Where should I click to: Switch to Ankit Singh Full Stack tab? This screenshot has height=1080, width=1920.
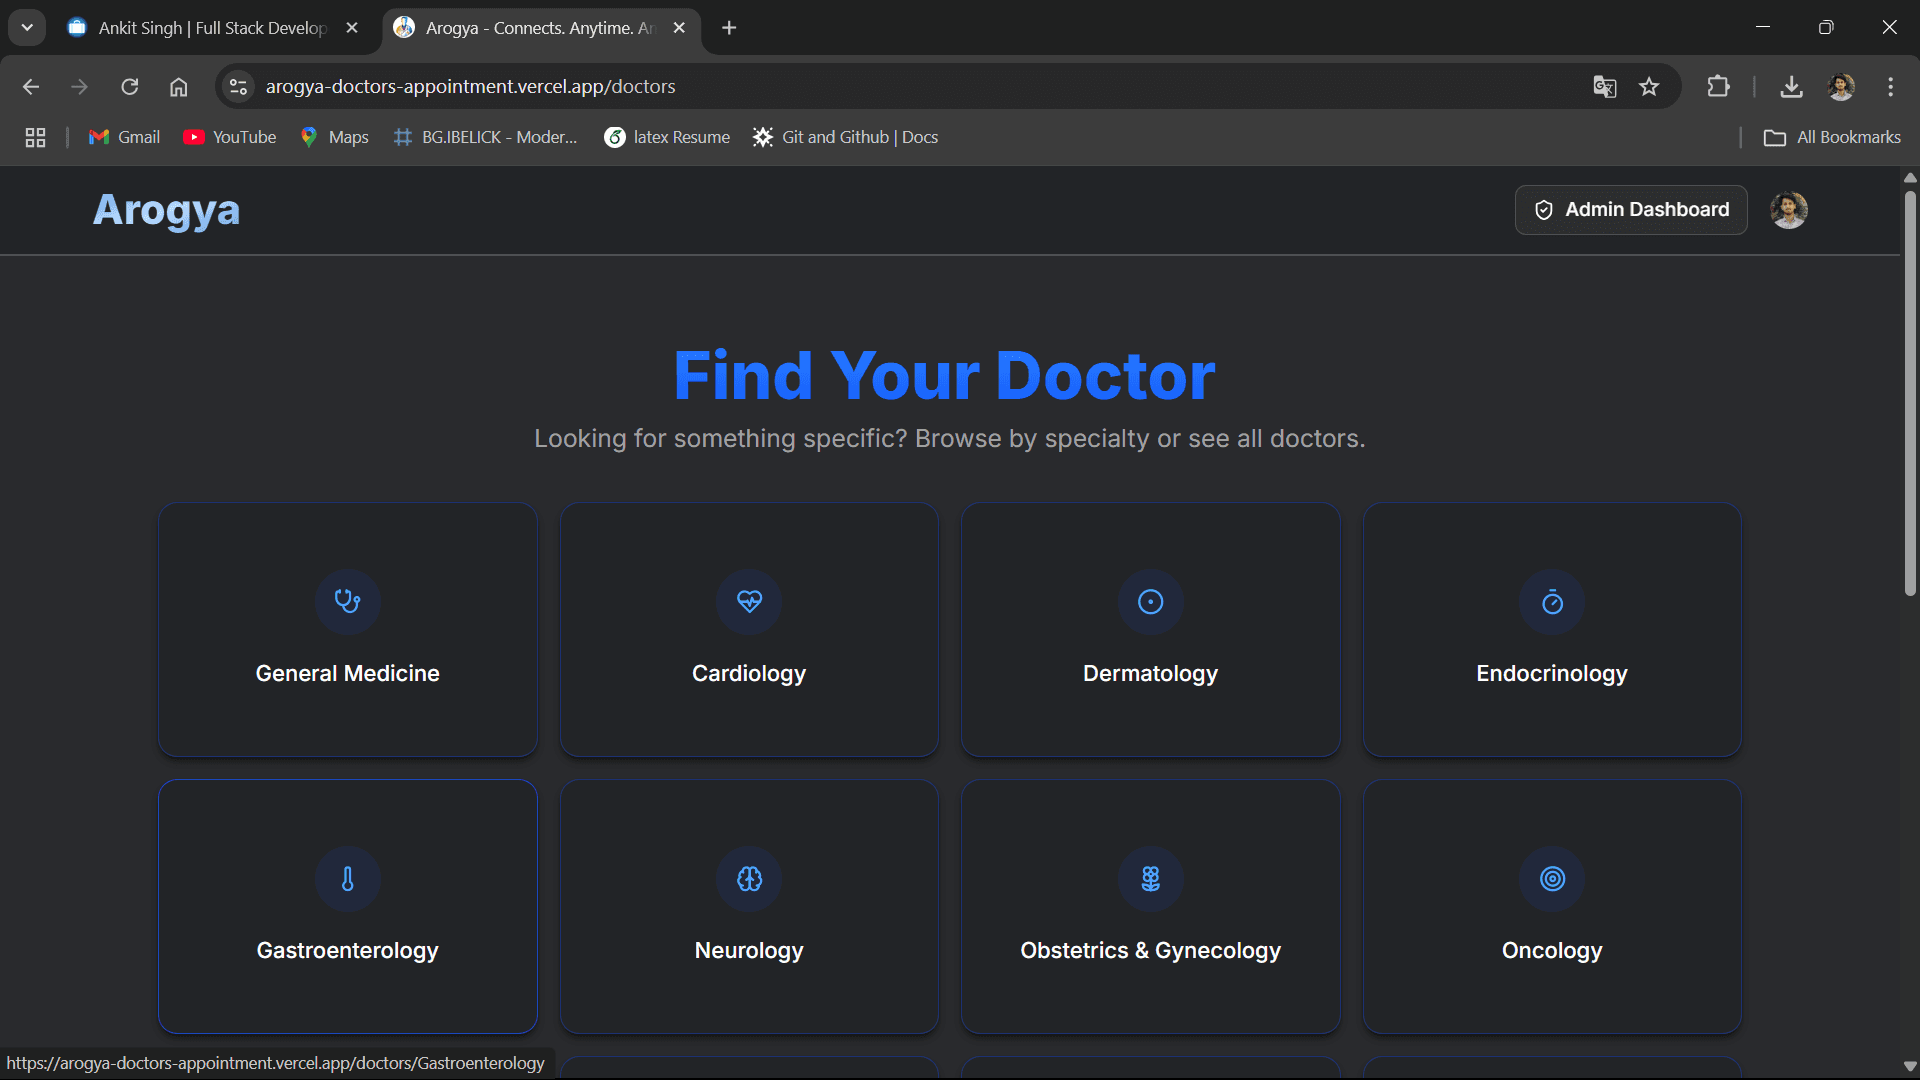click(x=213, y=28)
